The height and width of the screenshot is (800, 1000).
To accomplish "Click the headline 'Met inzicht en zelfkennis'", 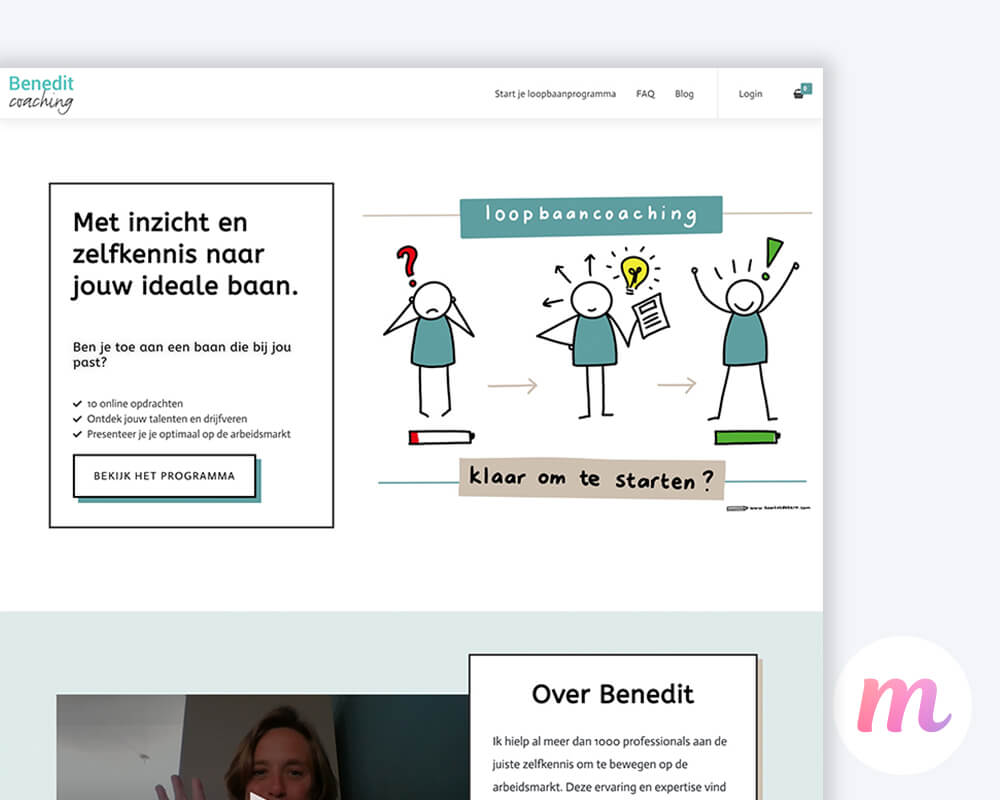I will (185, 254).
